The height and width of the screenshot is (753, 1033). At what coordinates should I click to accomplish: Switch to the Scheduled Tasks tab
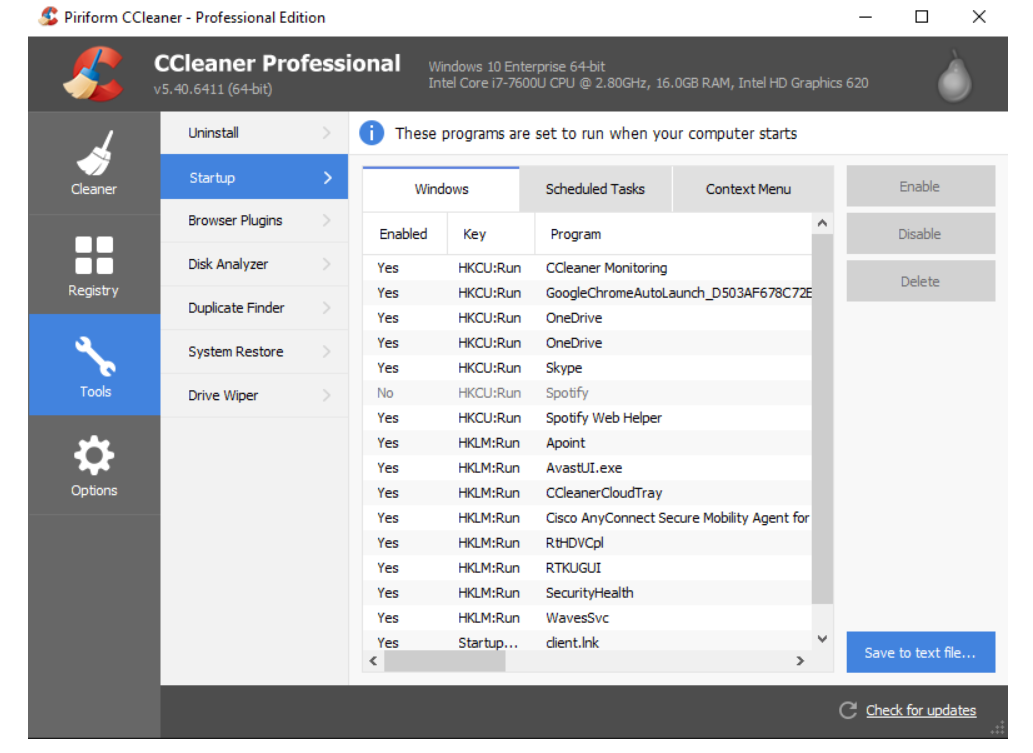pyautogui.click(x=596, y=189)
